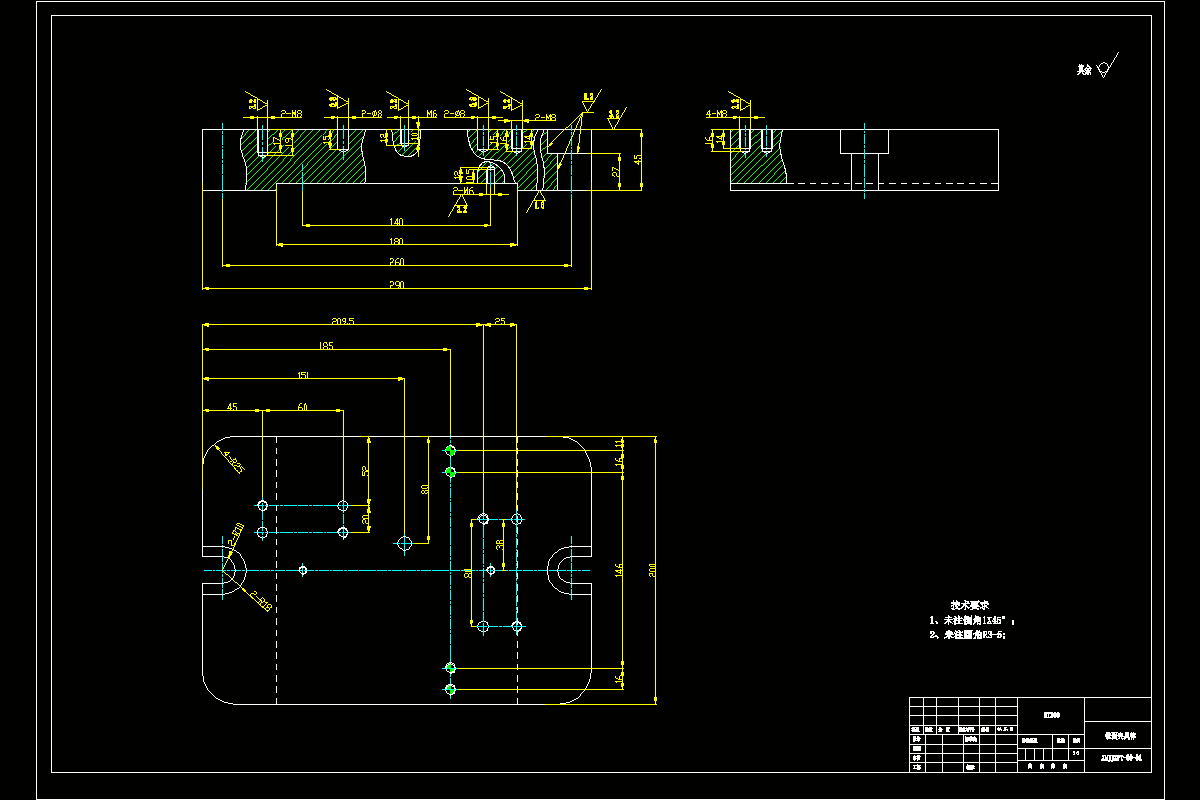Select the 20 vertical dimension below 52

coord(366,519)
